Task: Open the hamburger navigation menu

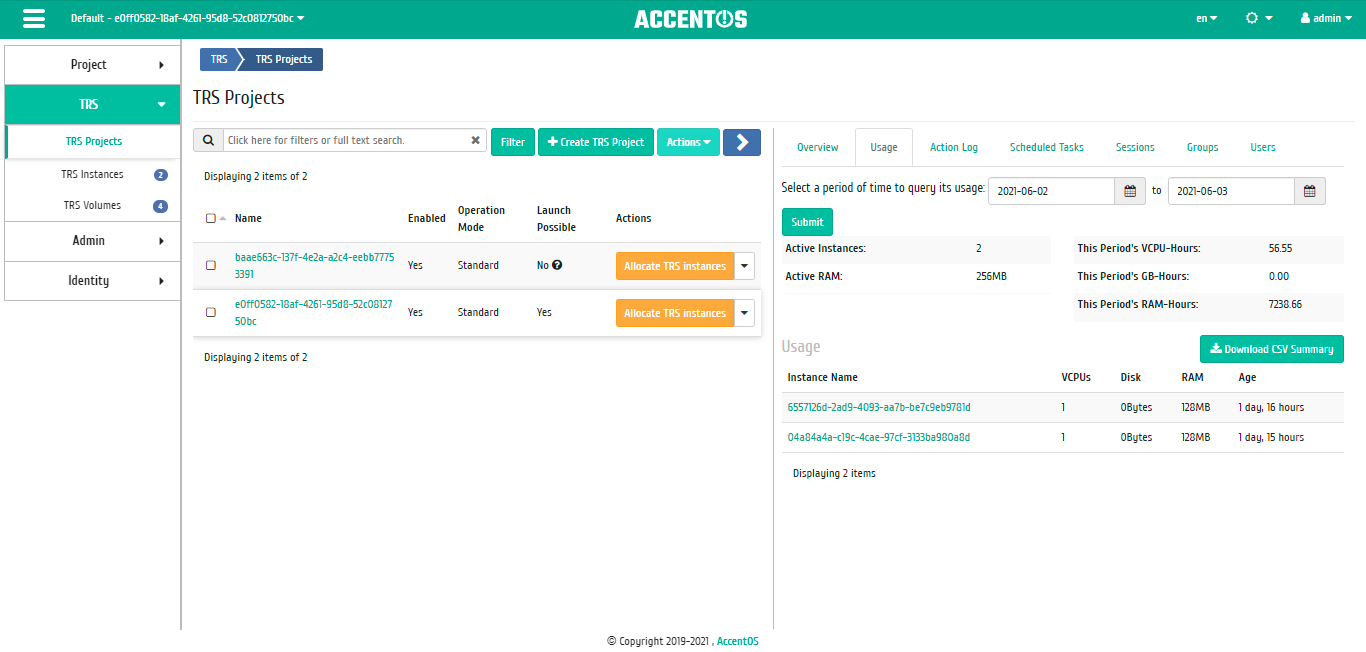Action: 33,19
